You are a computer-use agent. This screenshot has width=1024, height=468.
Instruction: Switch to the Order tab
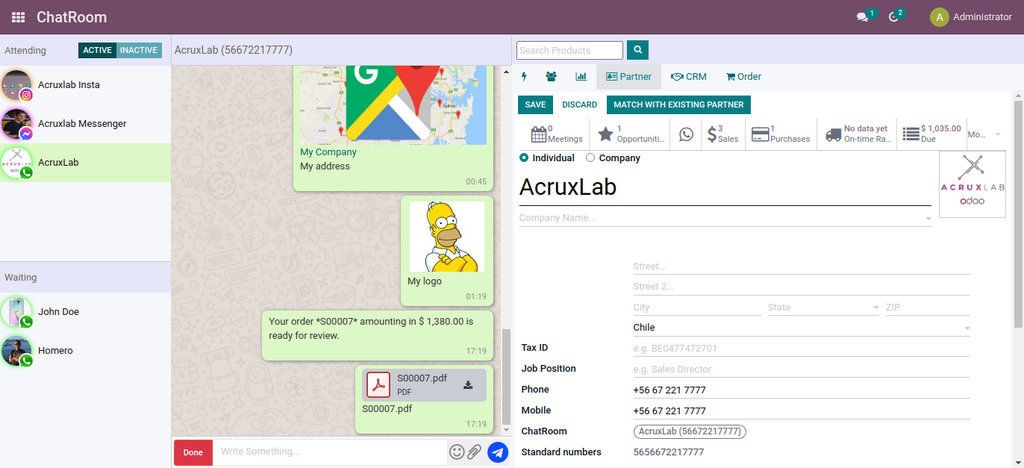[743, 76]
